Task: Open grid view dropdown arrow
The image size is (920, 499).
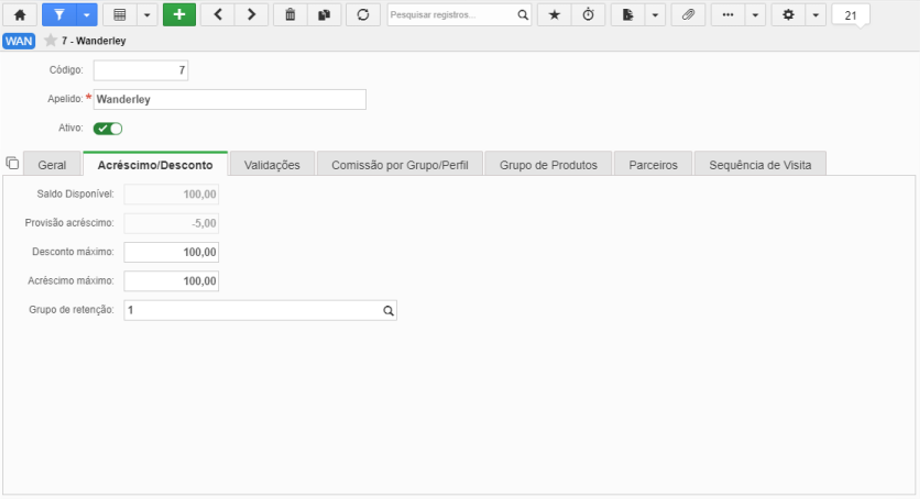Action: point(147,15)
